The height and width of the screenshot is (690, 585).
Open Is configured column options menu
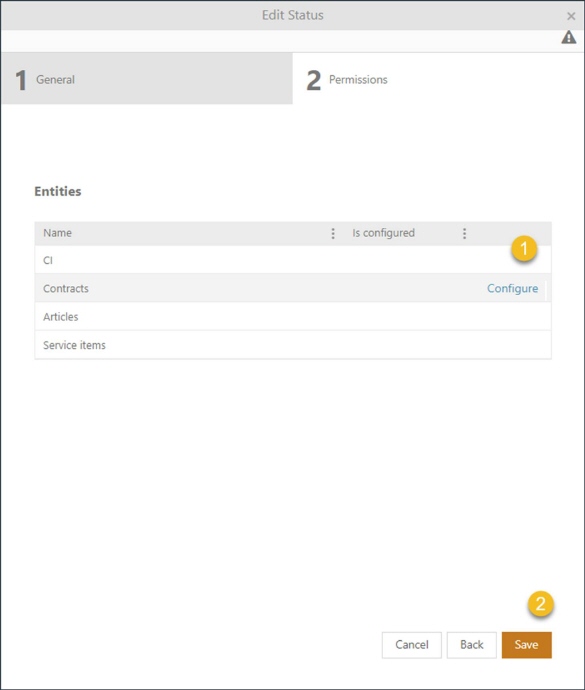[x=464, y=233]
